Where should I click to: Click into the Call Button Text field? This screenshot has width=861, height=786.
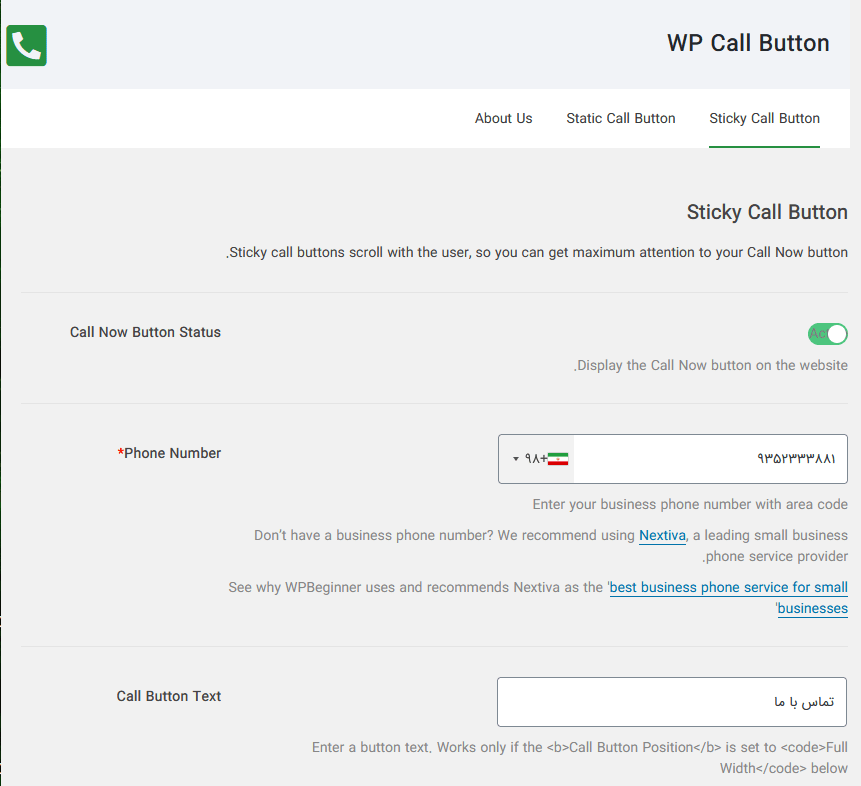click(x=672, y=702)
